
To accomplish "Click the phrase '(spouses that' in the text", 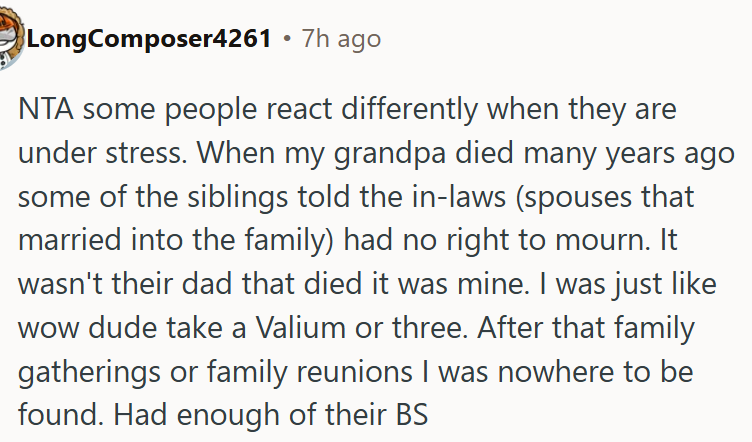I will (x=605, y=198).
